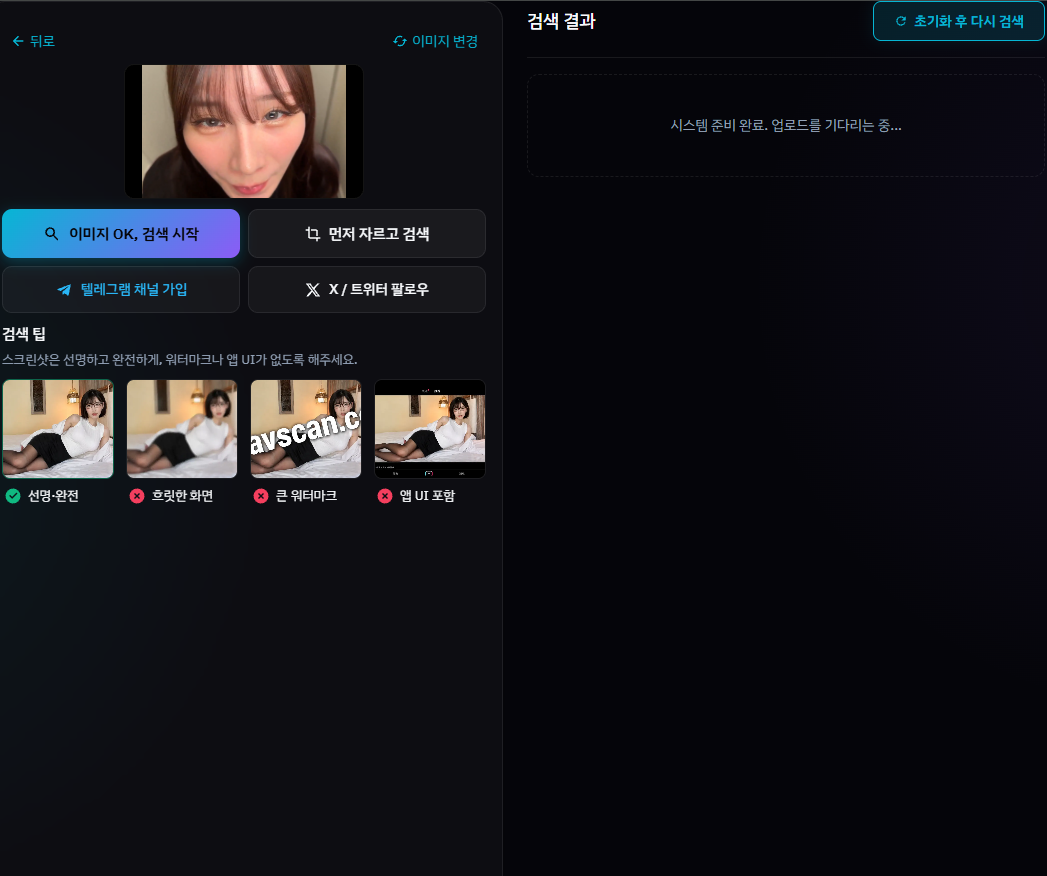Click the green check icon beside 선명·완전
The image size is (1047, 876).
tap(13, 496)
